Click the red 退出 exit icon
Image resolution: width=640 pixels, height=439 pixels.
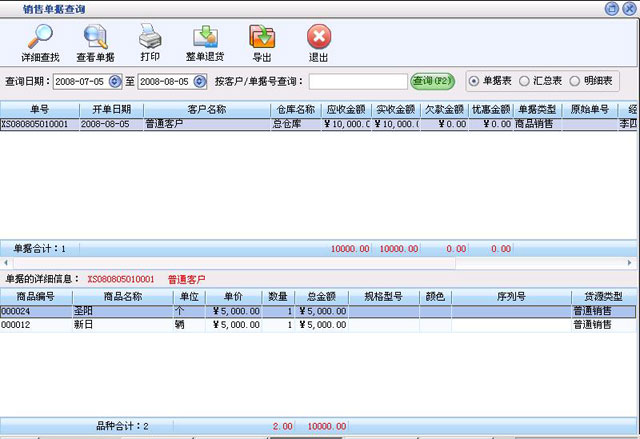coord(319,38)
